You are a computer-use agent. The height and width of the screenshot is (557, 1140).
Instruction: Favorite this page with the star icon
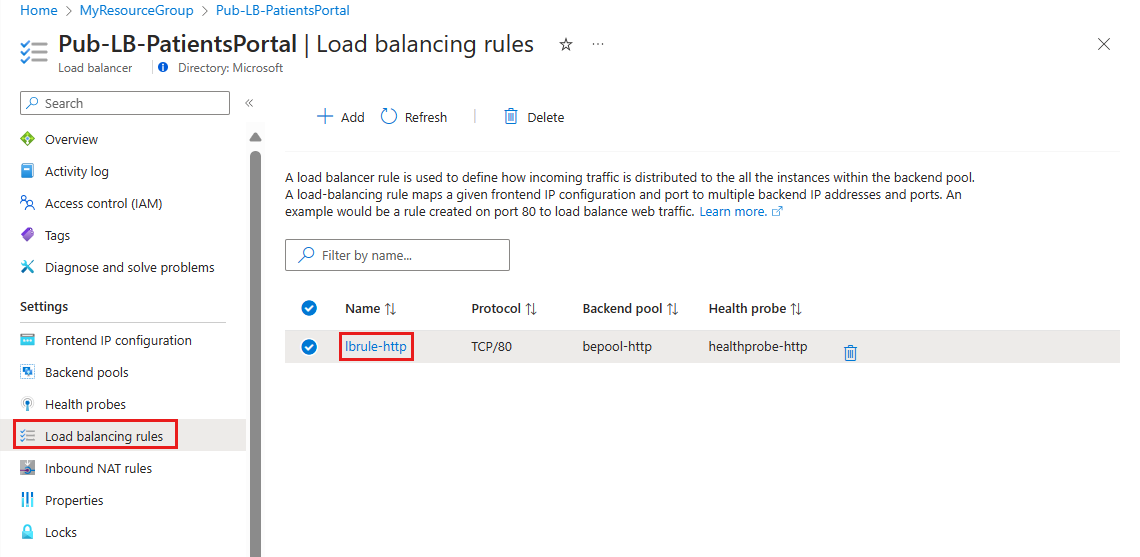click(x=566, y=45)
